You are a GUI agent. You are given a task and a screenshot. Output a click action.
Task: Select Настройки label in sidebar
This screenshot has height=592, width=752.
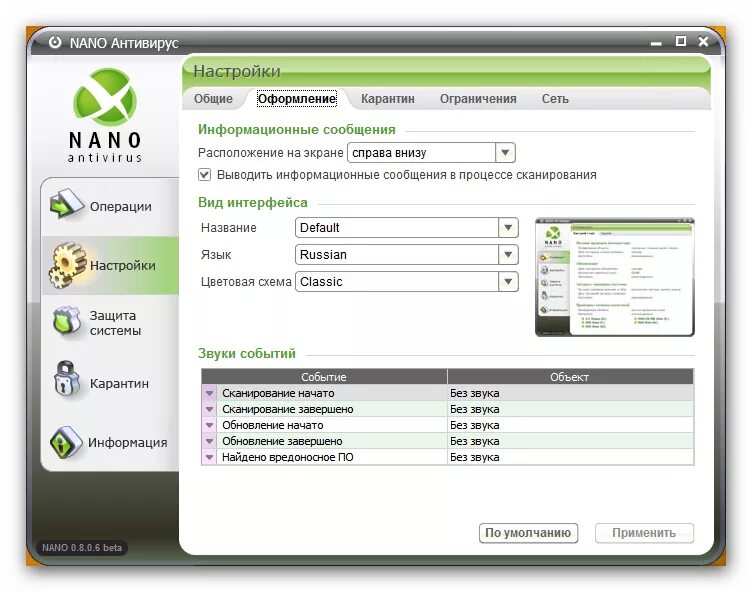(x=123, y=266)
